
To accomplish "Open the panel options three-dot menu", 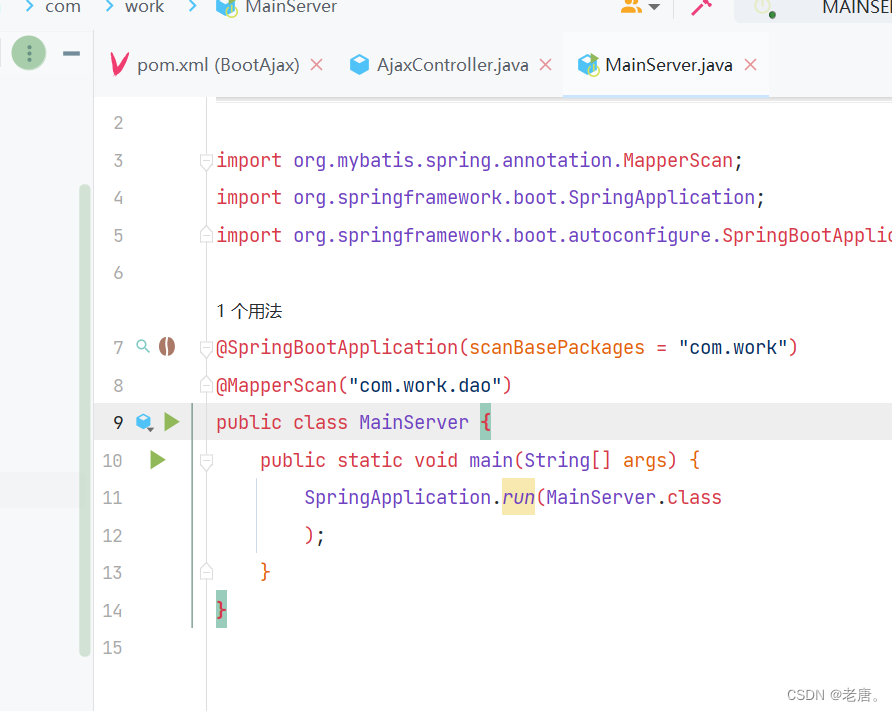I will point(29,53).
